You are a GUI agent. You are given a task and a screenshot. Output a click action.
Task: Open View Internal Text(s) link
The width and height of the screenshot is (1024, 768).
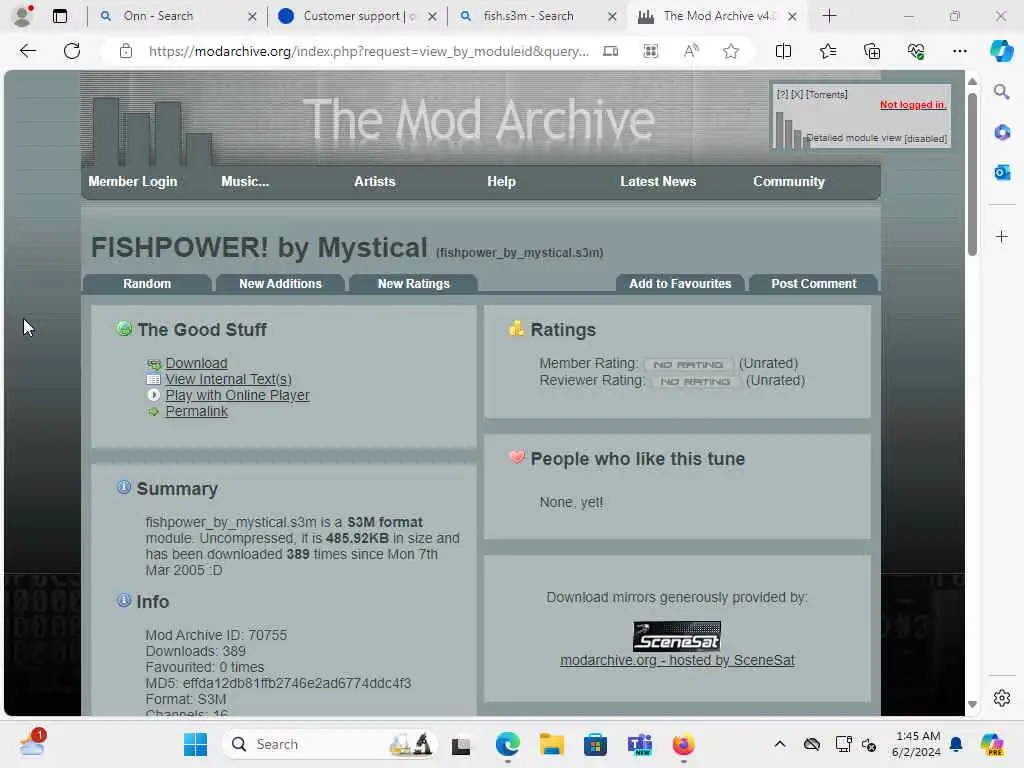pos(229,379)
